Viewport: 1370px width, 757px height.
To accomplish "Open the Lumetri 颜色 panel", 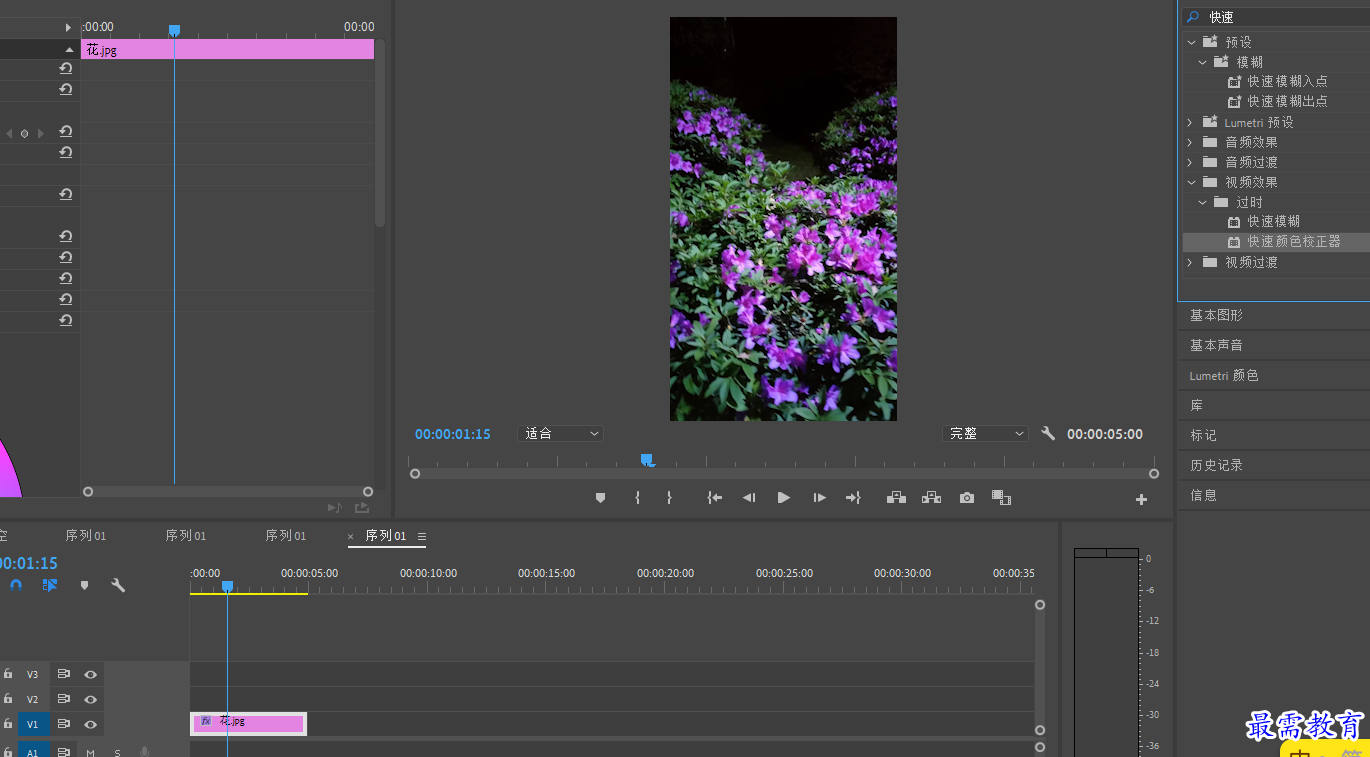I will click(x=1224, y=376).
